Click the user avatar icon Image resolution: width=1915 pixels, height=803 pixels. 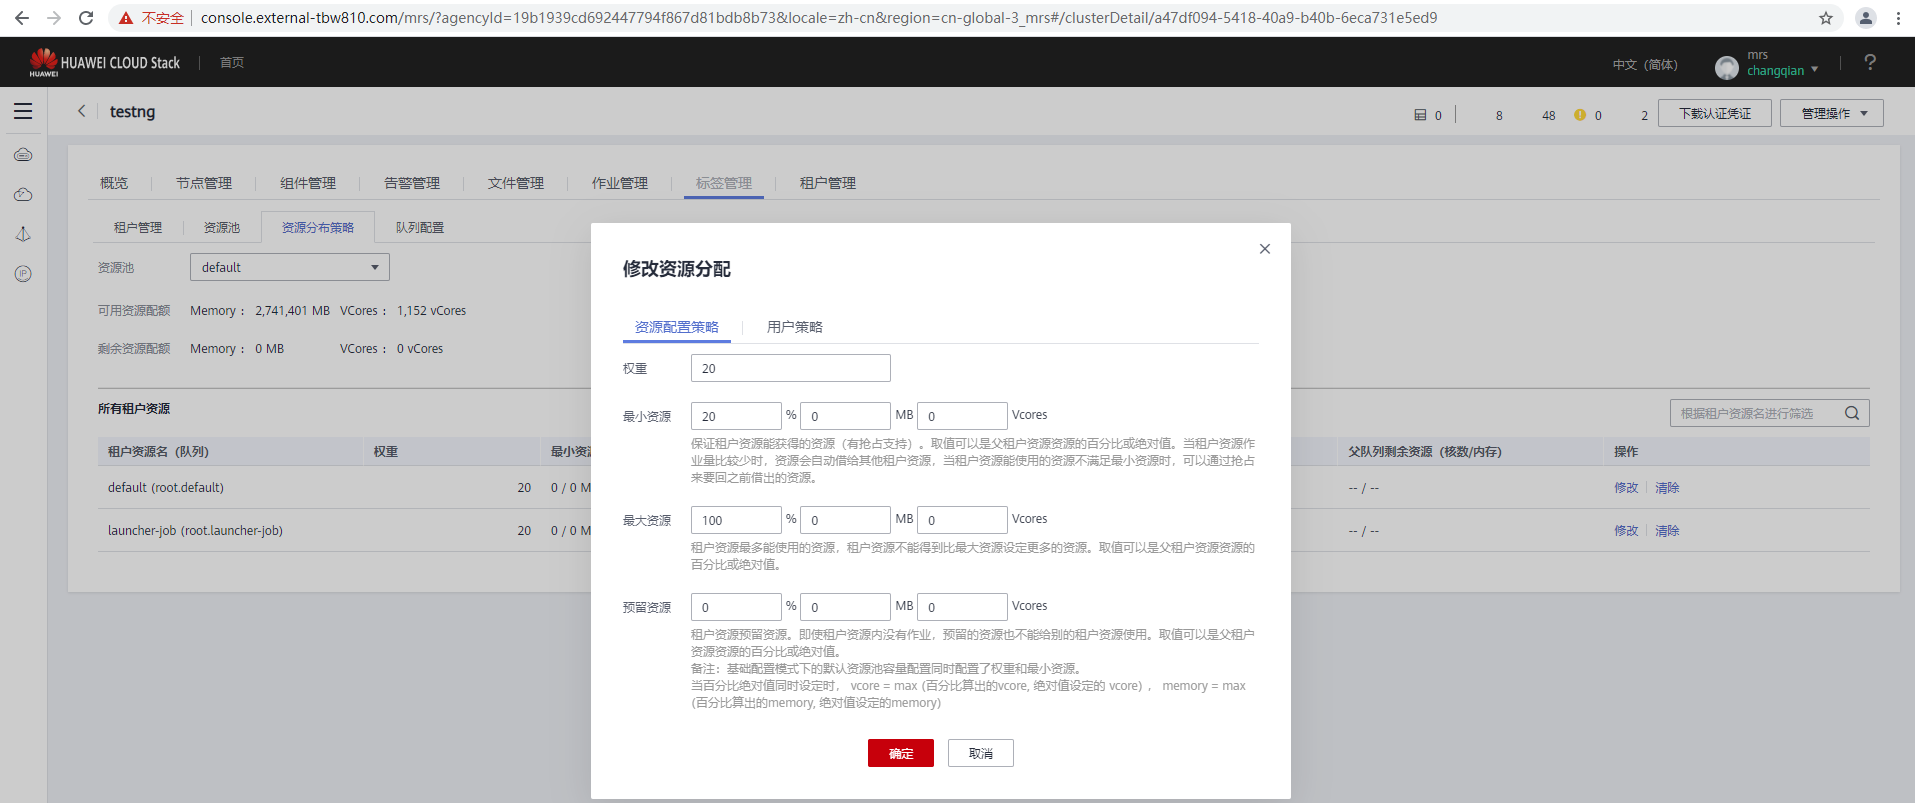pos(1727,67)
